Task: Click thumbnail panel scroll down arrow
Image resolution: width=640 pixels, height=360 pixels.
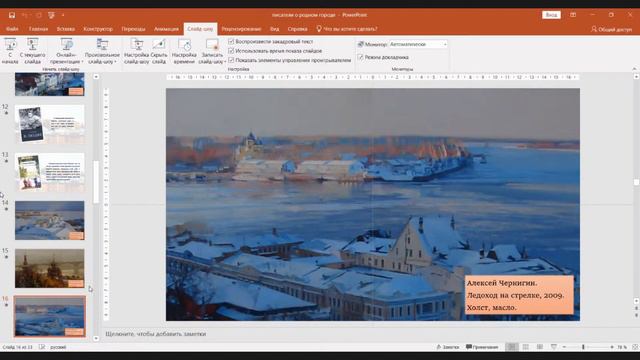Action: (x=96, y=338)
